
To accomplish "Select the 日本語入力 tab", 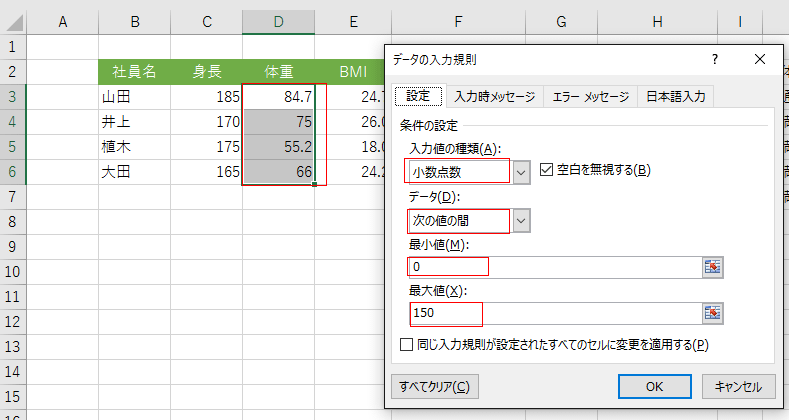I will (676, 97).
